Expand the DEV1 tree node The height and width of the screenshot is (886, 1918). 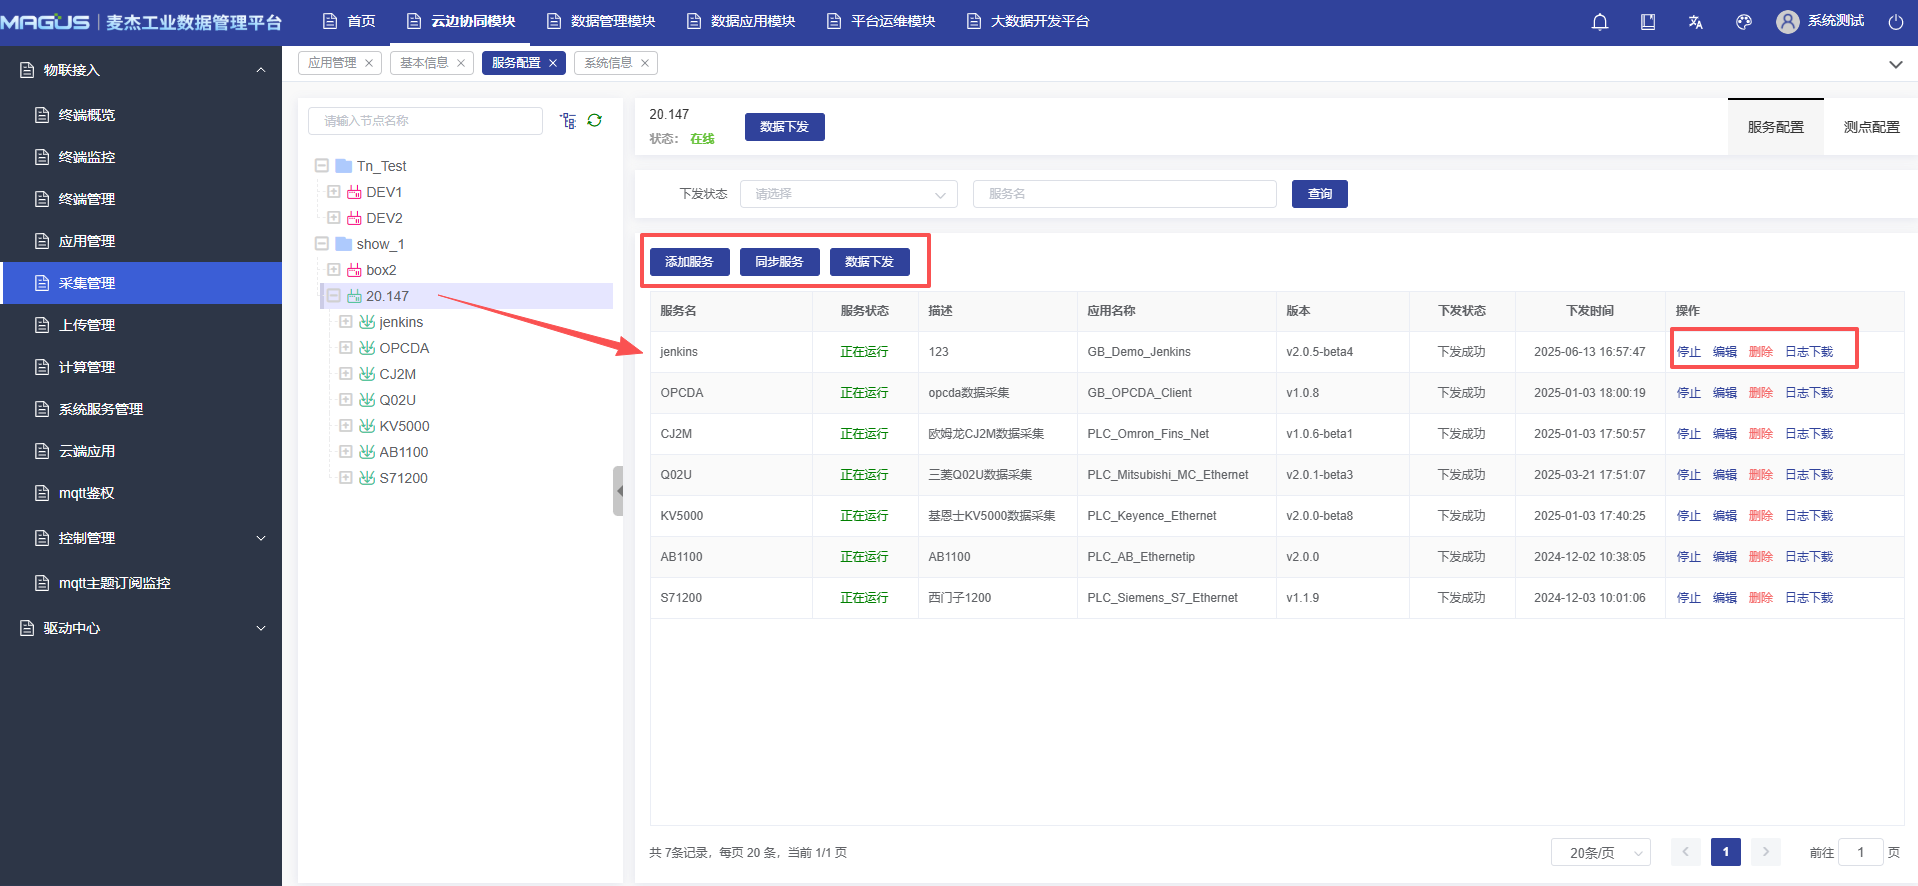[334, 192]
